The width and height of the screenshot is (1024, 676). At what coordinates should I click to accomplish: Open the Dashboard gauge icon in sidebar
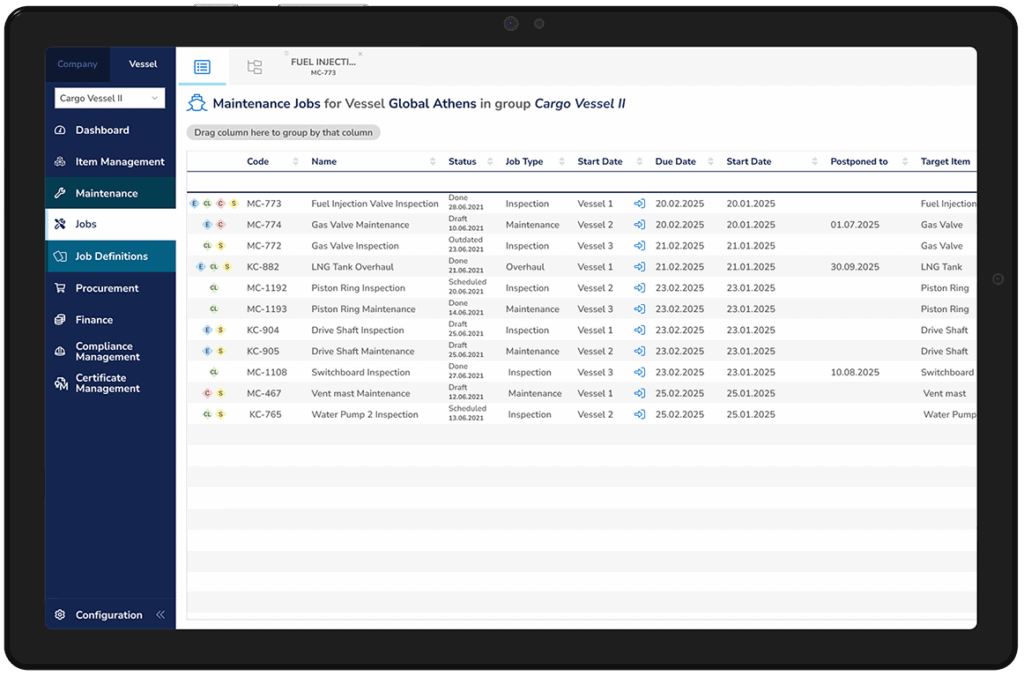click(x=60, y=130)
